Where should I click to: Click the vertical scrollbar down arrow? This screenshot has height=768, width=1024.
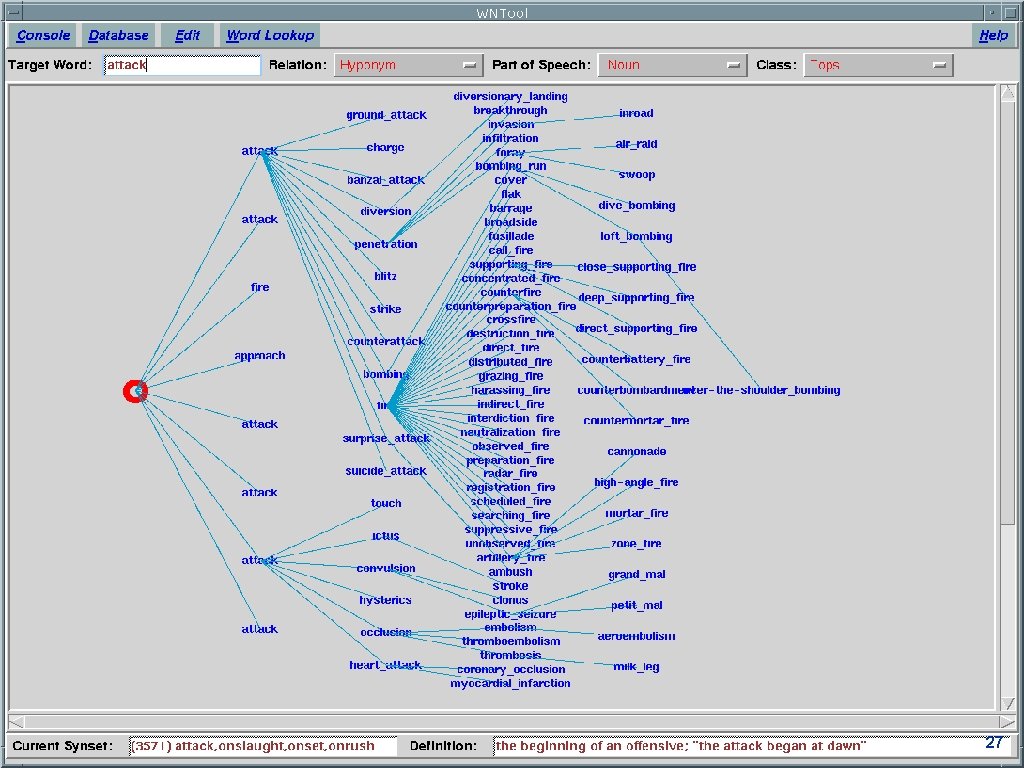(1008, 702)
